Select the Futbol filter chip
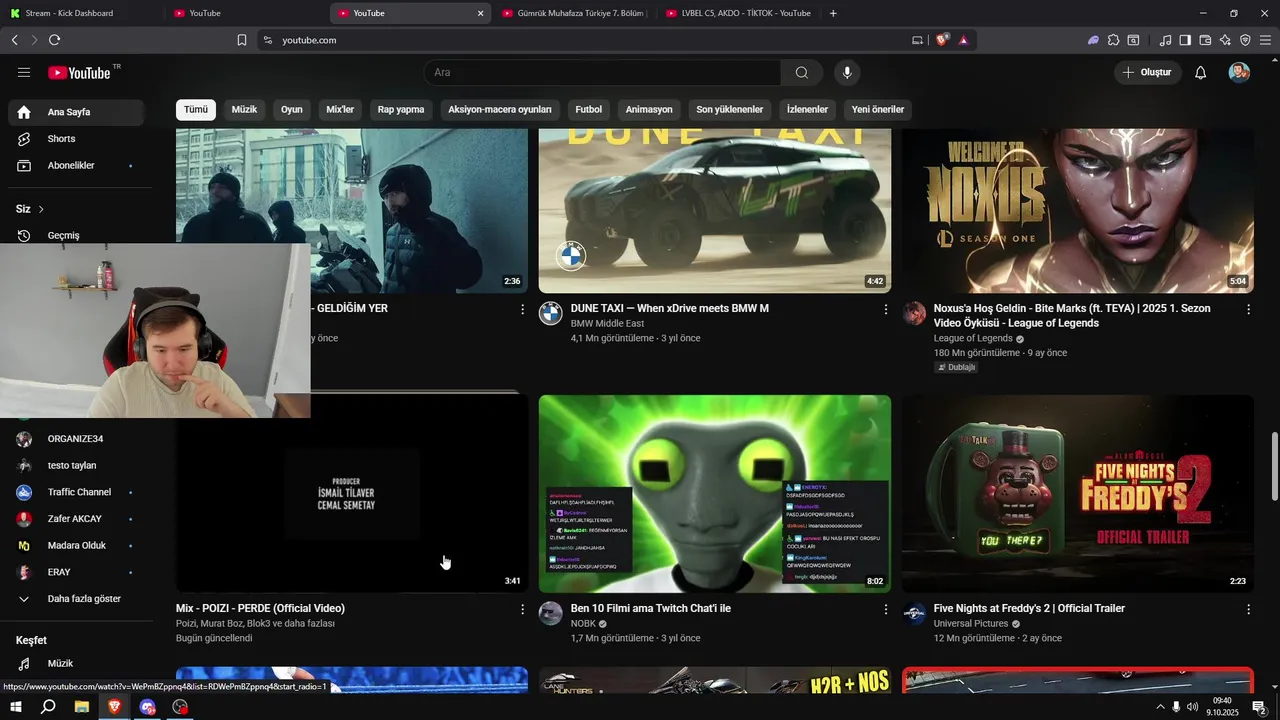The image size is (1280, 720). click(589, 110)
